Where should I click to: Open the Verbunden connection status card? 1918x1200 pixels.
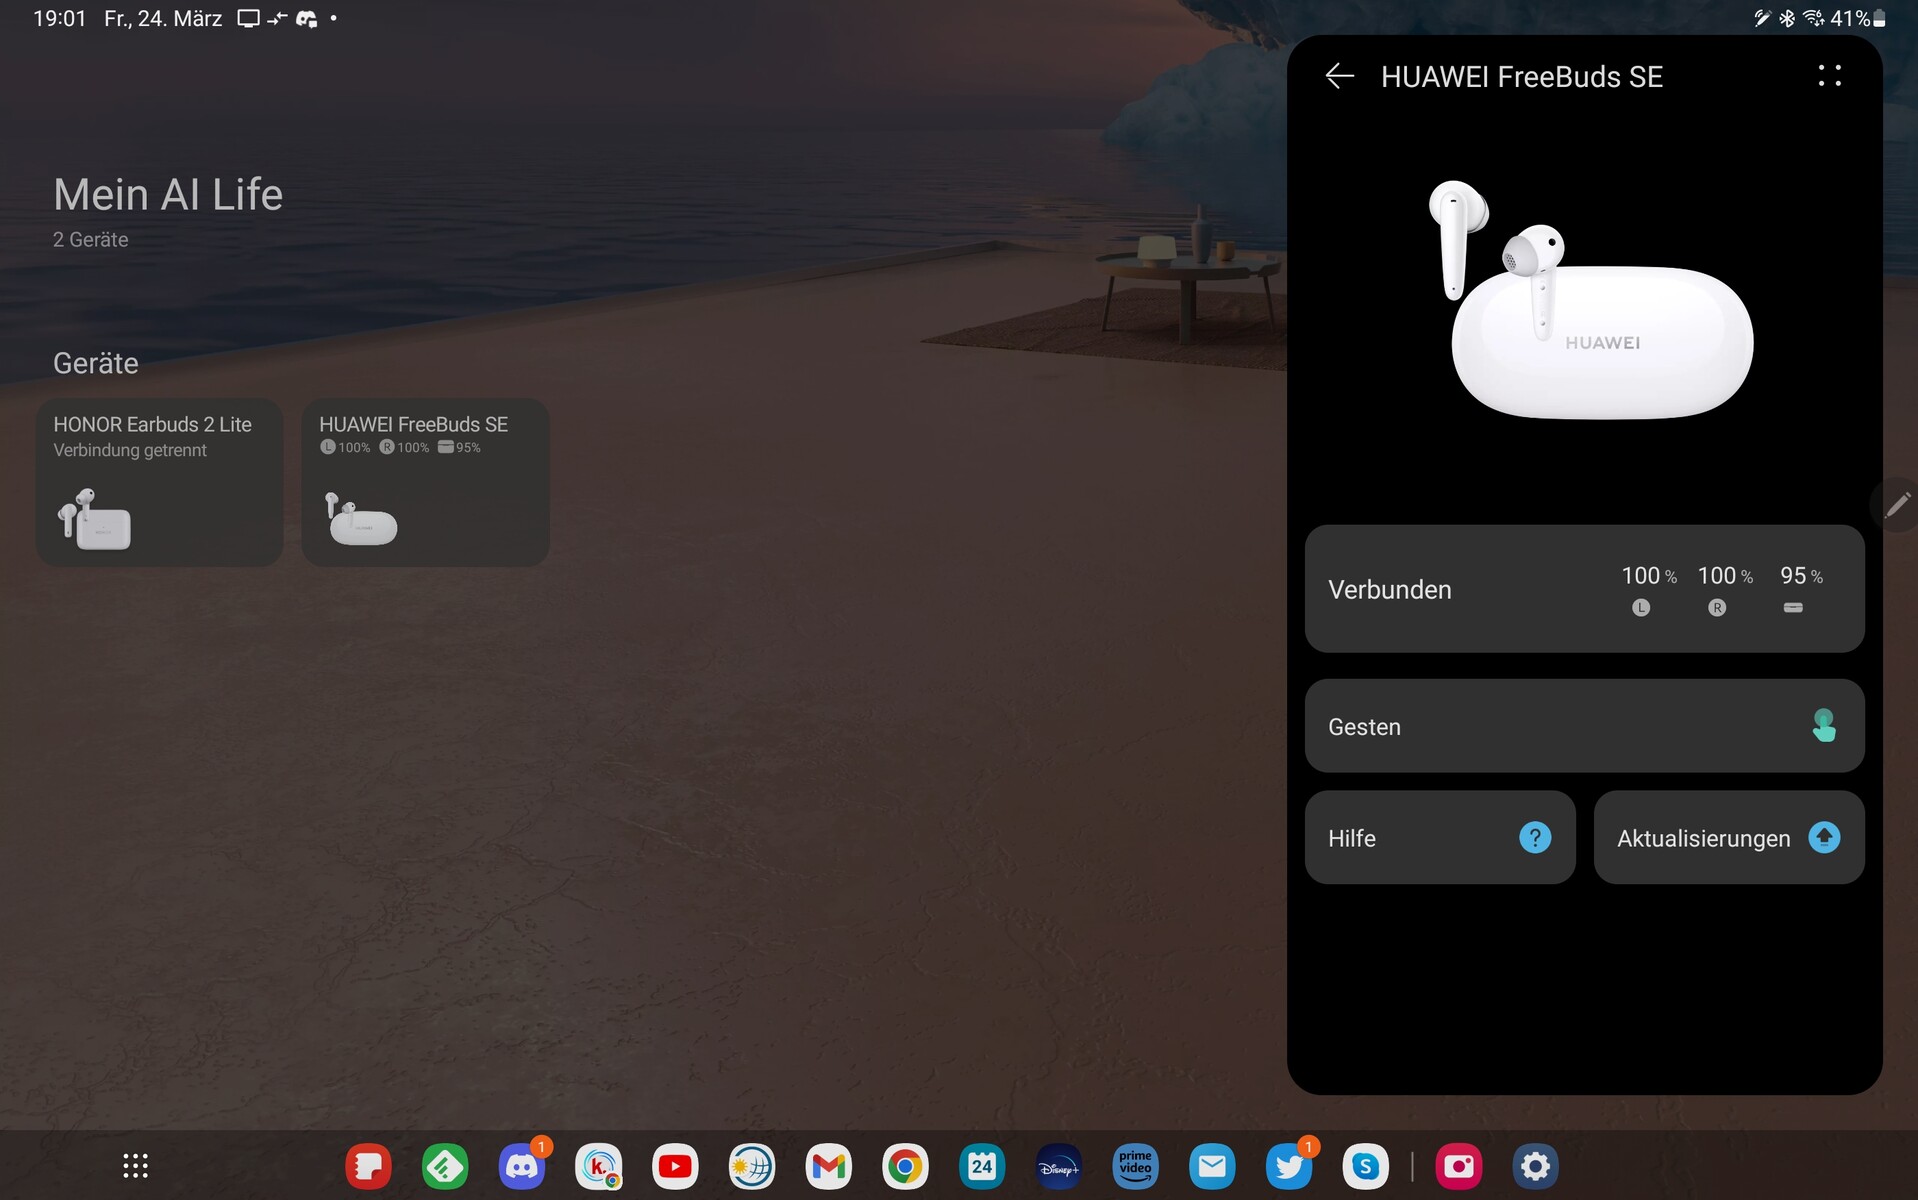(1584, 589)
